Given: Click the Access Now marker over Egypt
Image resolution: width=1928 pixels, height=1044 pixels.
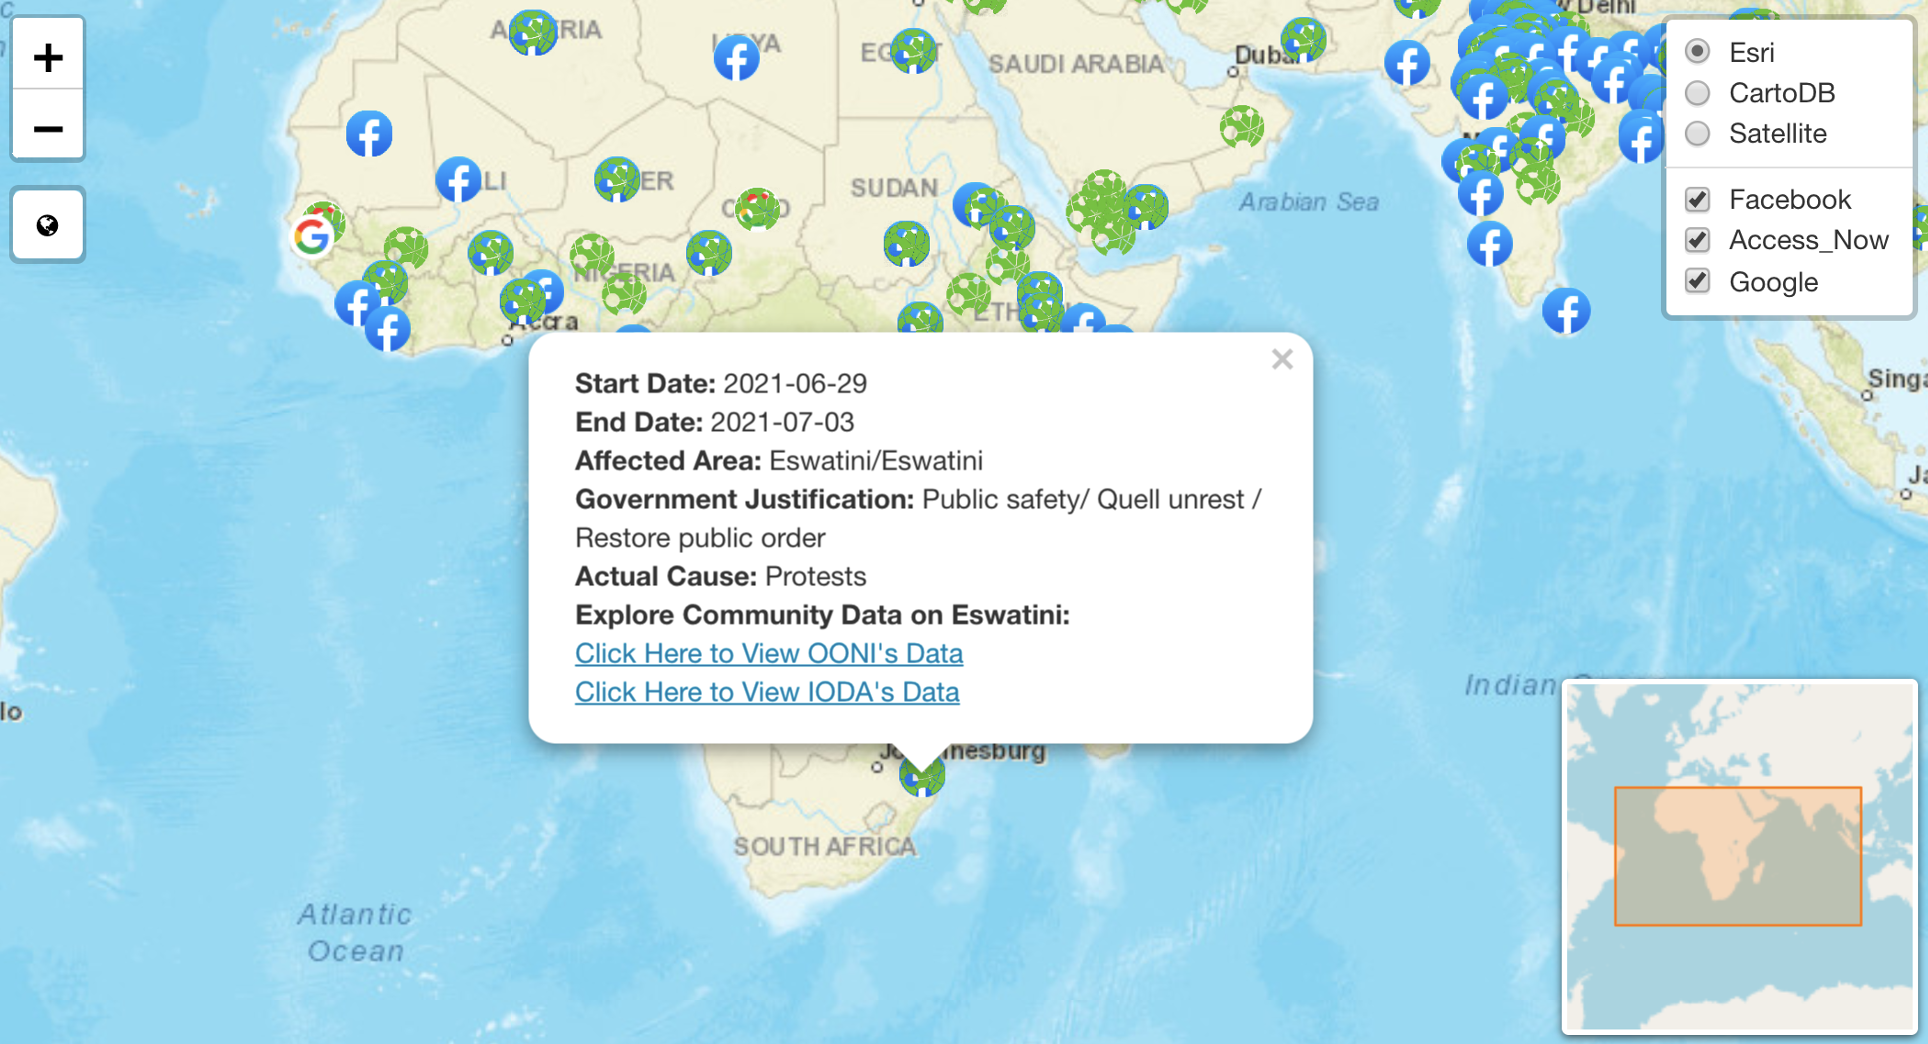Looking at the screenshot, I should (x=913, y=50).
